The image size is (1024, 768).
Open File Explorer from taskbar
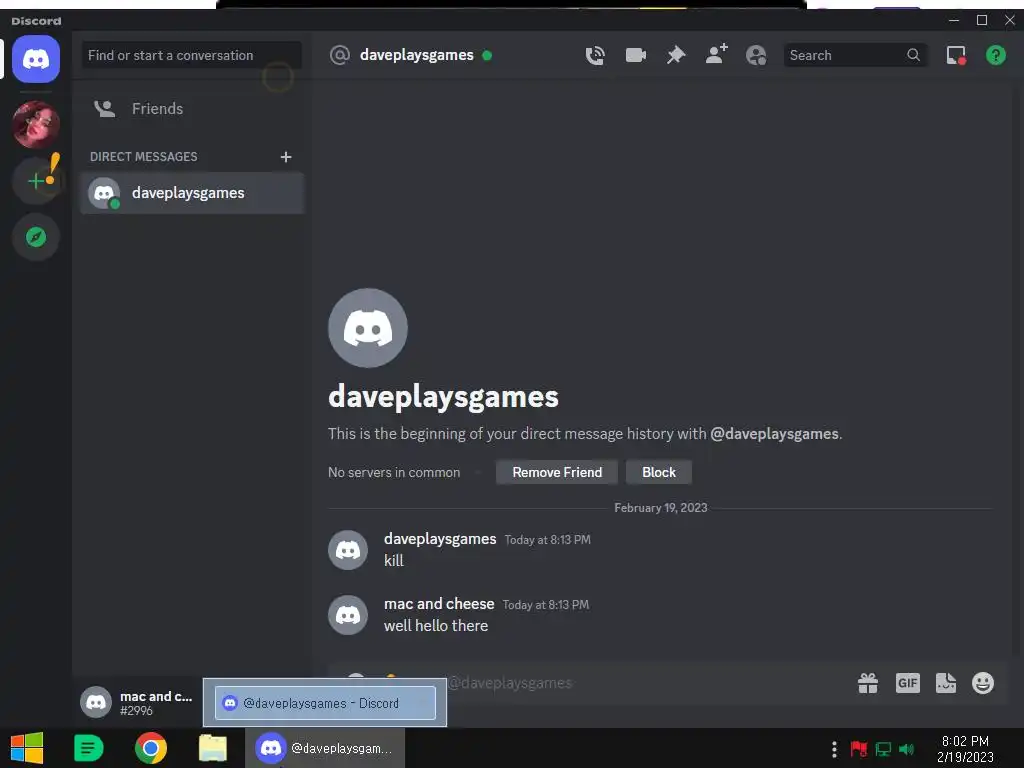click(x=213, y=748)
